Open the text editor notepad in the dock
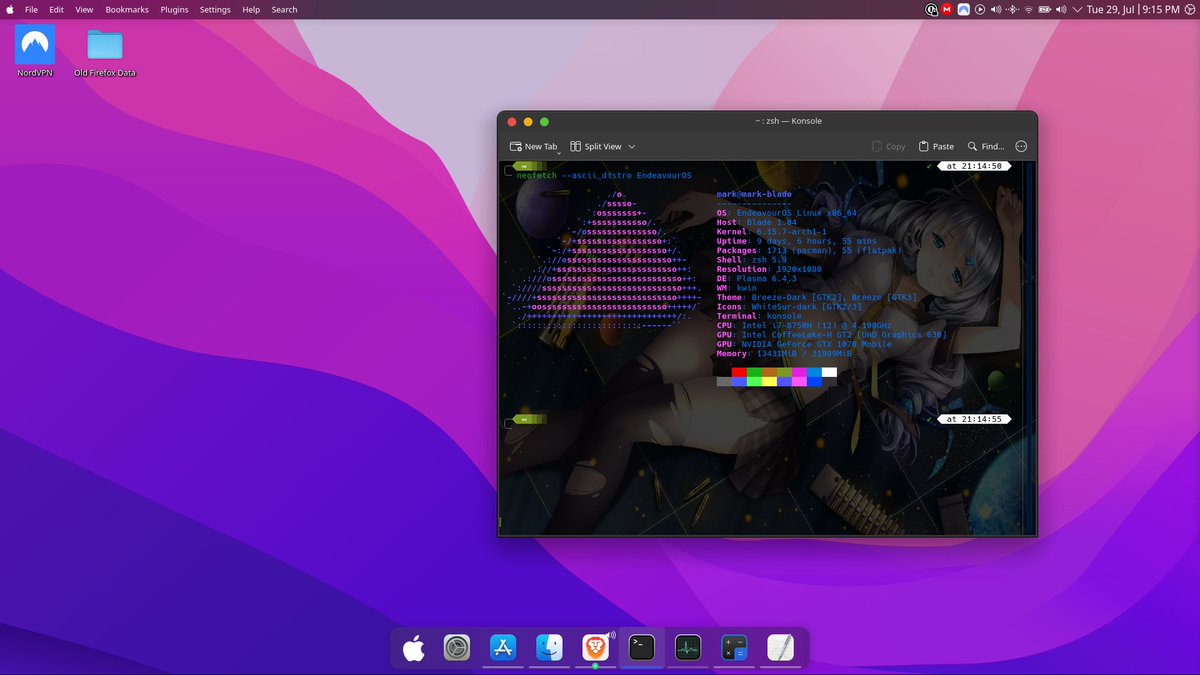 [781, 648]
